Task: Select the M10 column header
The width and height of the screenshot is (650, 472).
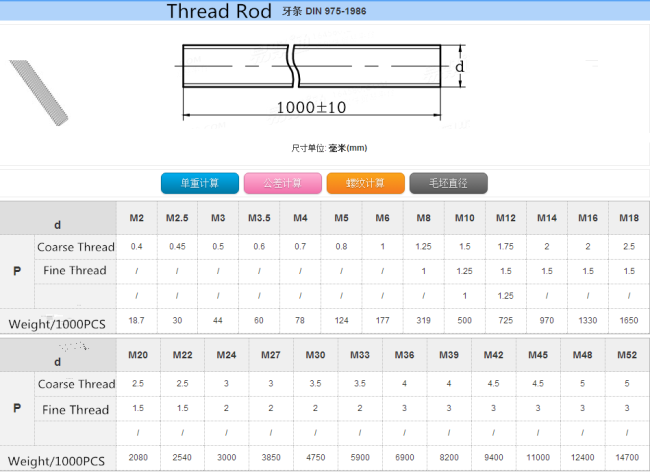Action: click(x=465, y=218)
